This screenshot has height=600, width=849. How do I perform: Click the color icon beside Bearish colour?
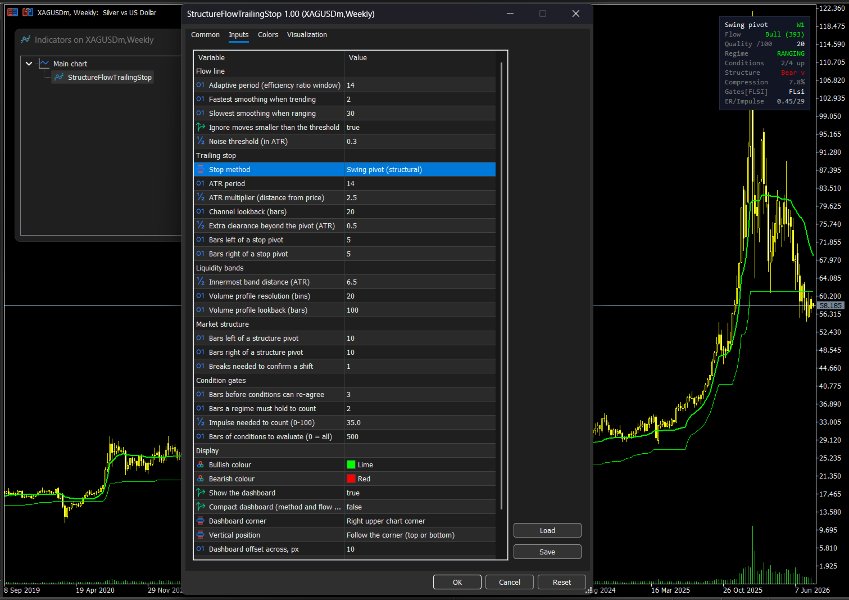coord(201,479)
